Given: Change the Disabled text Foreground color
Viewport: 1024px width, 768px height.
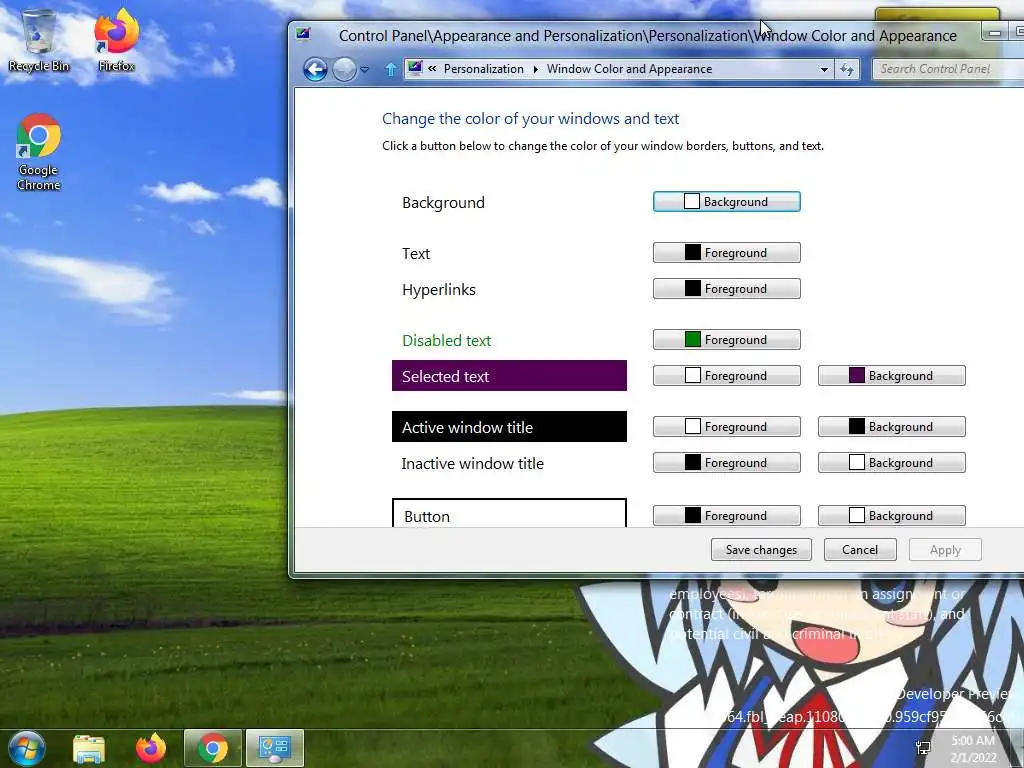Looking at the screenshot, I should [726, 340].
